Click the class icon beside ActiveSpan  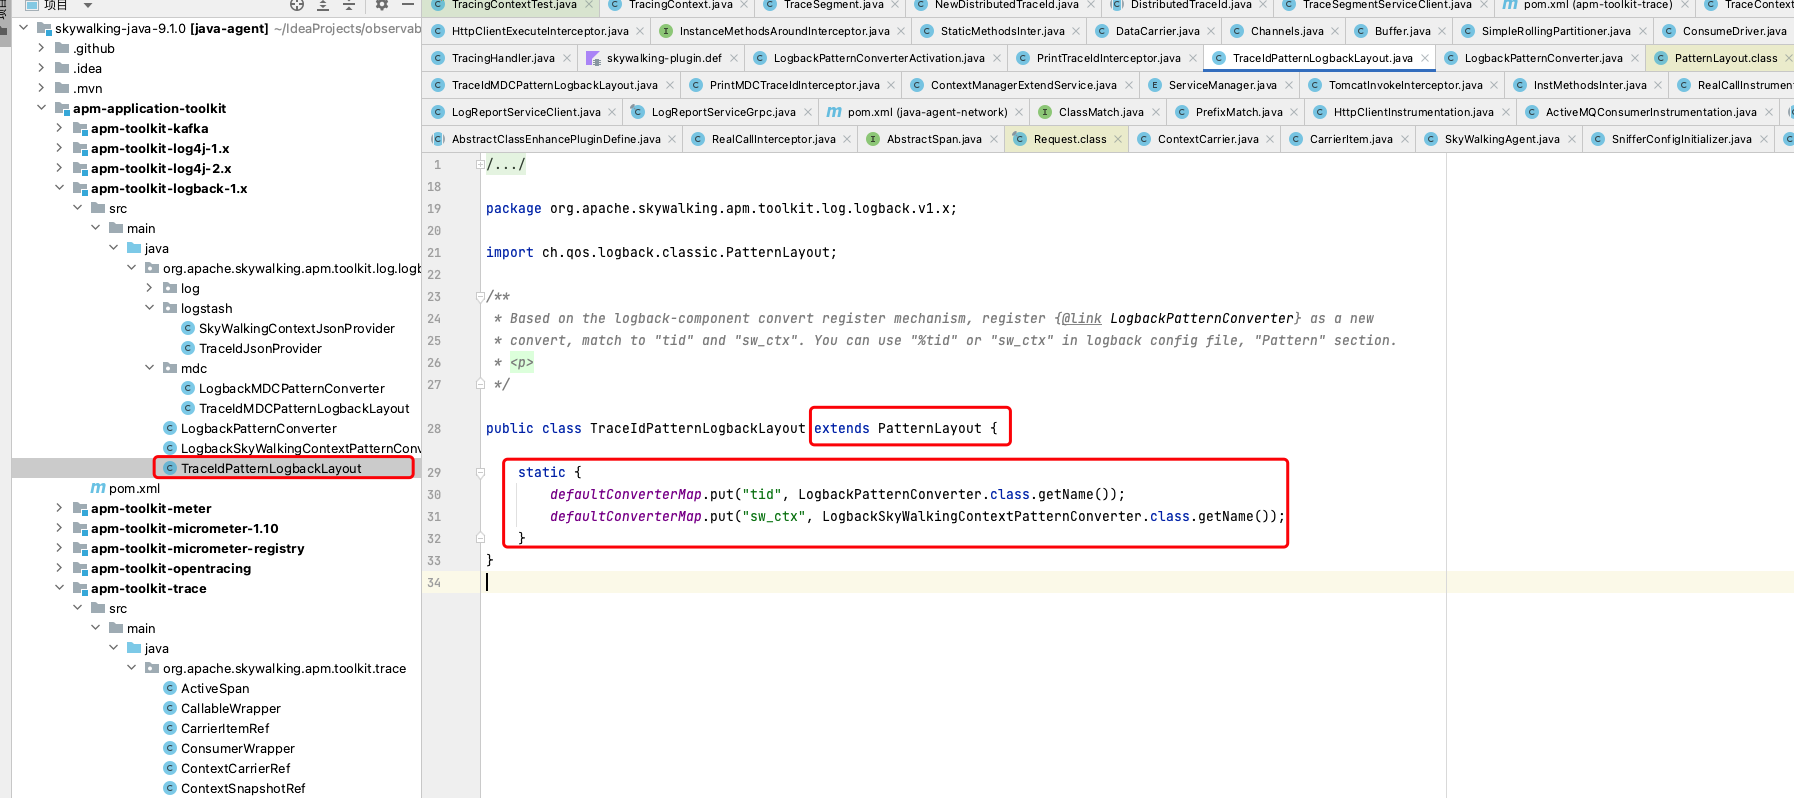tap(170, 688)
